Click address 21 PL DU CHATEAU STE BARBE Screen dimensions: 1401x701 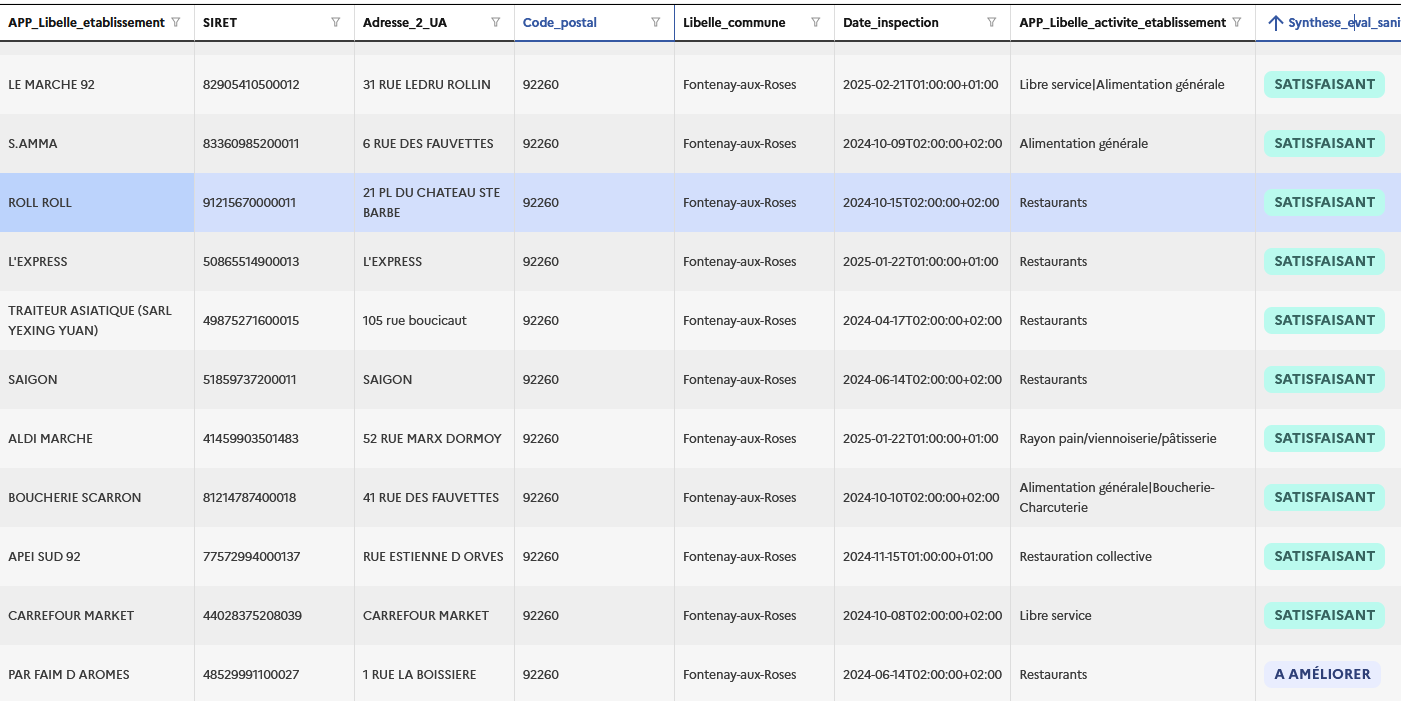click(x=431, y=202)
